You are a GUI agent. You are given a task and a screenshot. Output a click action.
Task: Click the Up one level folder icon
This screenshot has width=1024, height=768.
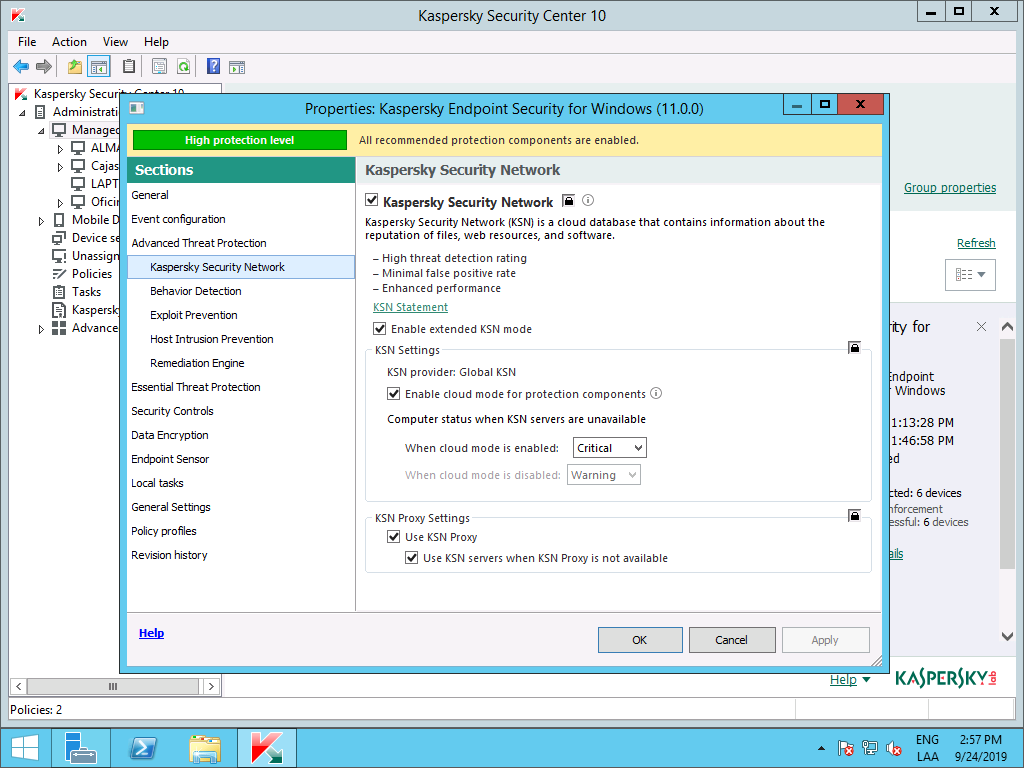(74, 66)
